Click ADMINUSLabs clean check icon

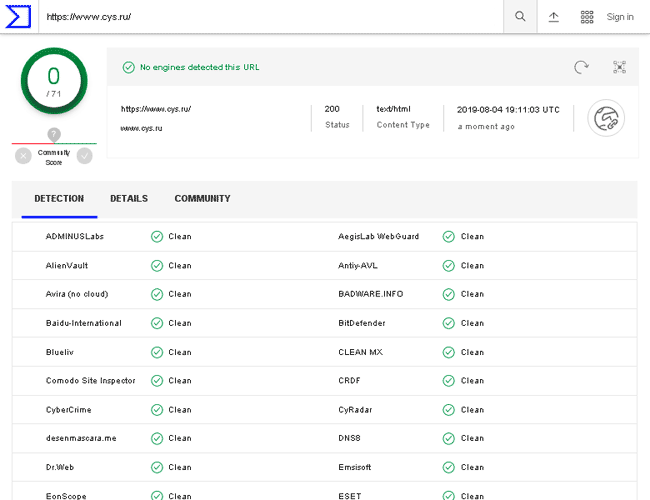[x=157, y=237]
